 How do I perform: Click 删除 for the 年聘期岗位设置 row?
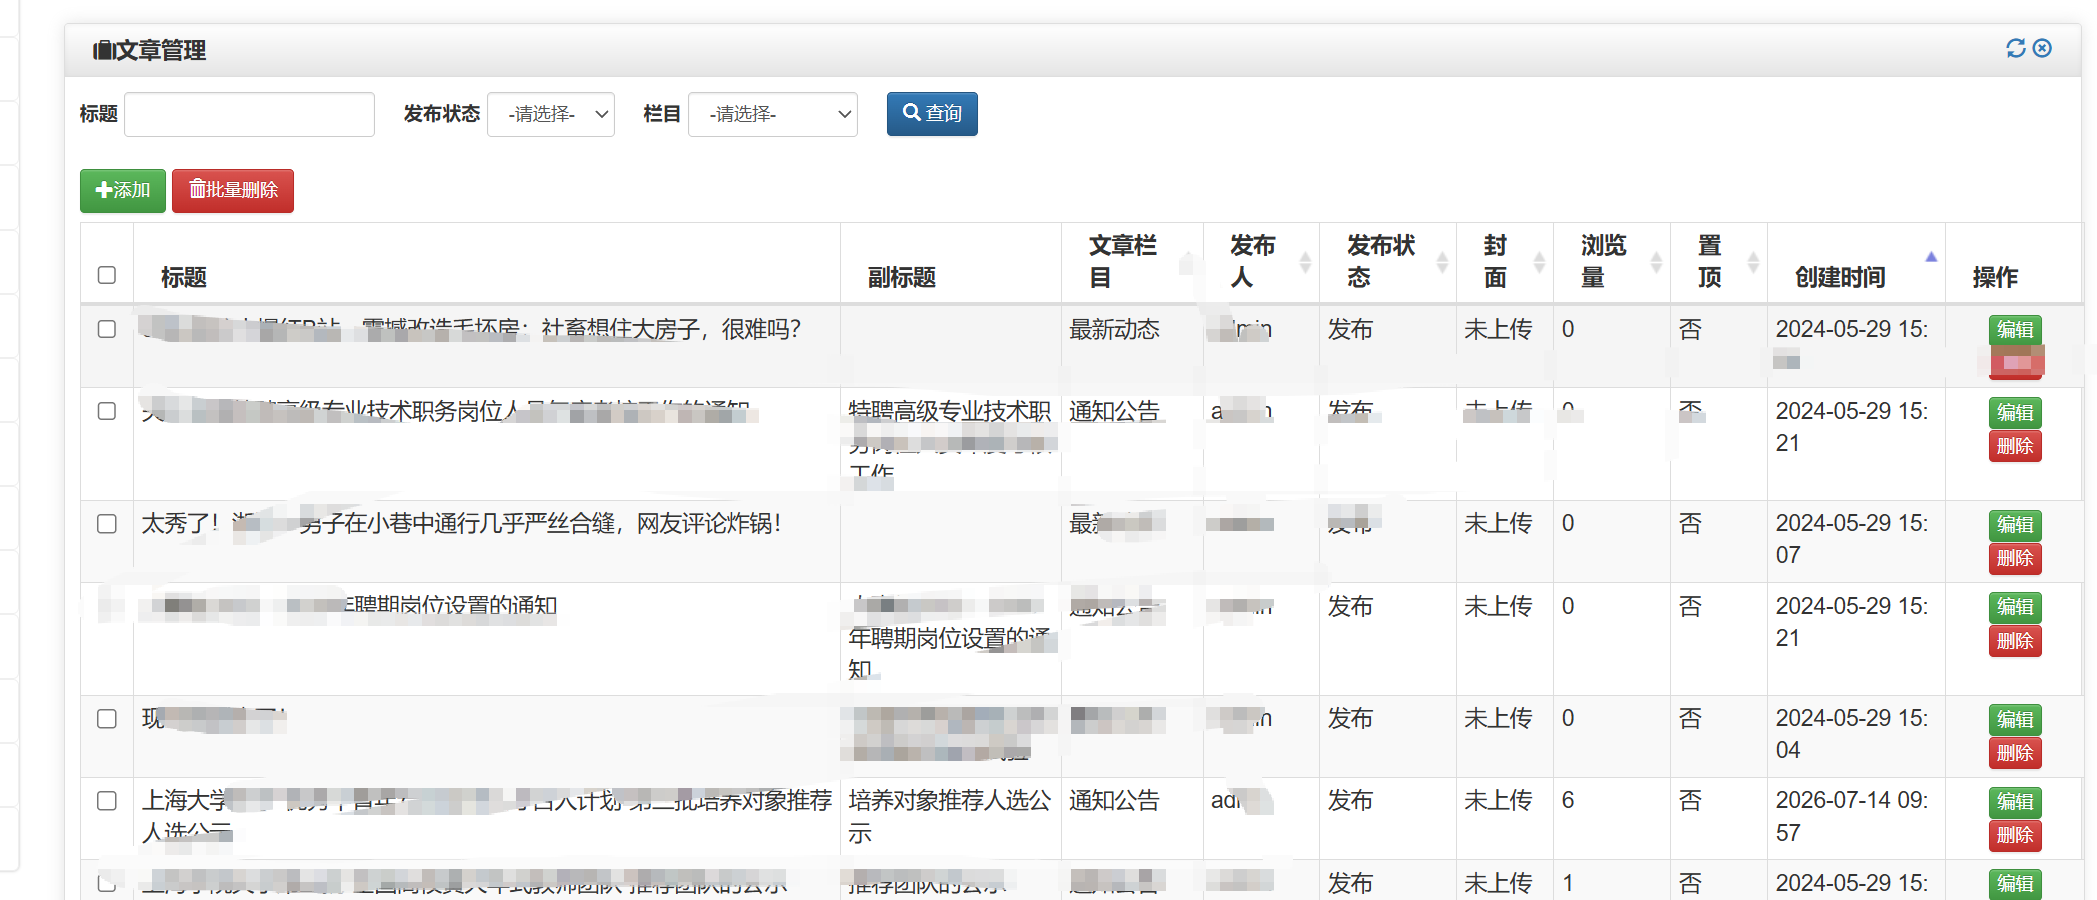[2015, 641]
